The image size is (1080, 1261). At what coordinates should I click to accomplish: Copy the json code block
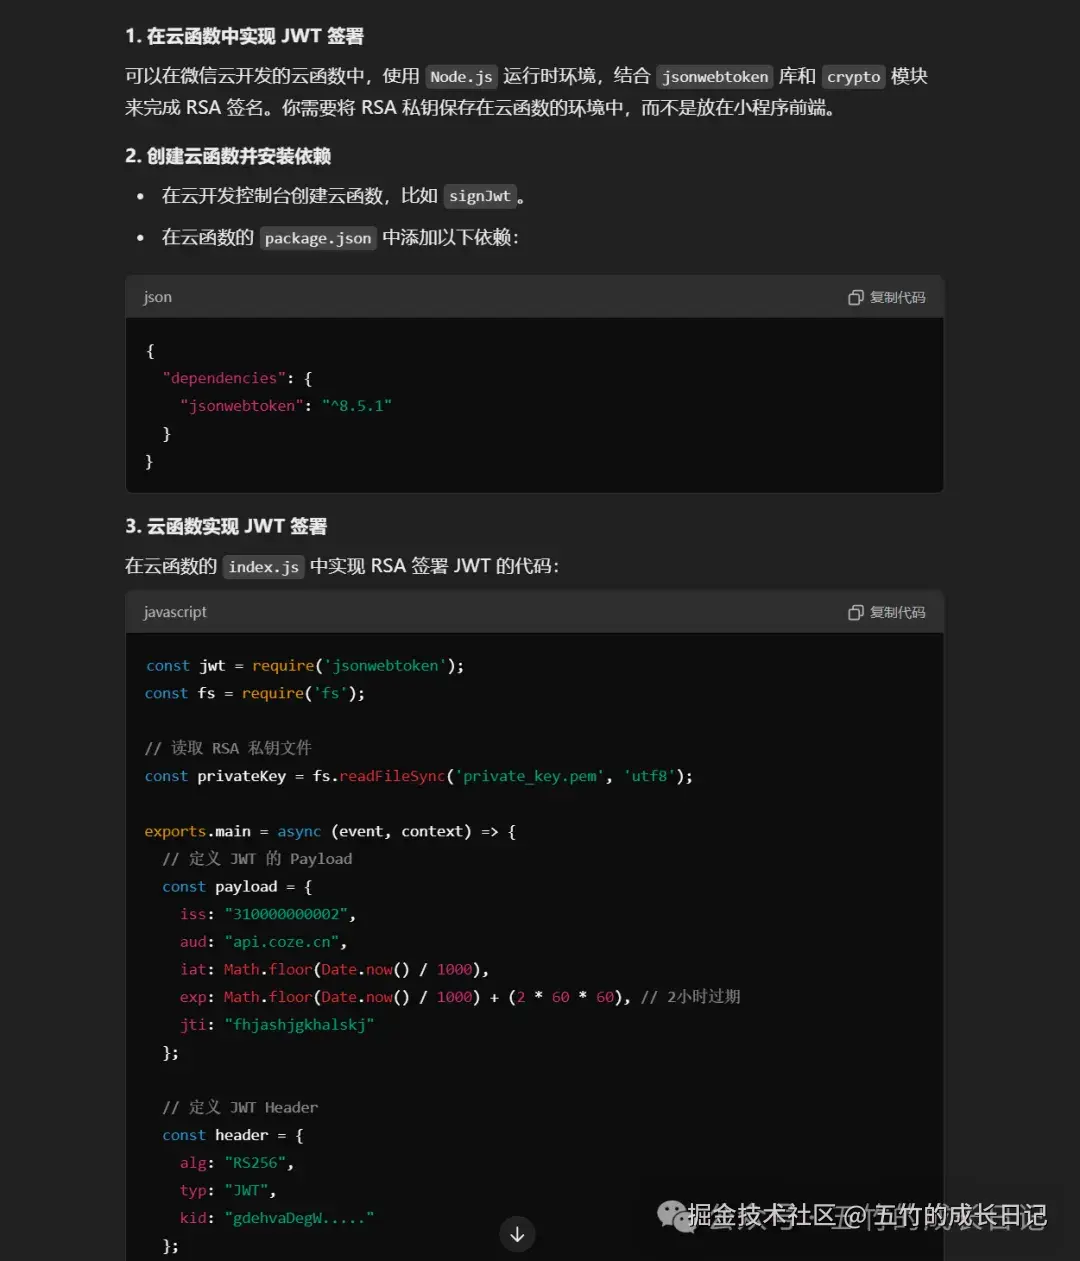(887, 297)
